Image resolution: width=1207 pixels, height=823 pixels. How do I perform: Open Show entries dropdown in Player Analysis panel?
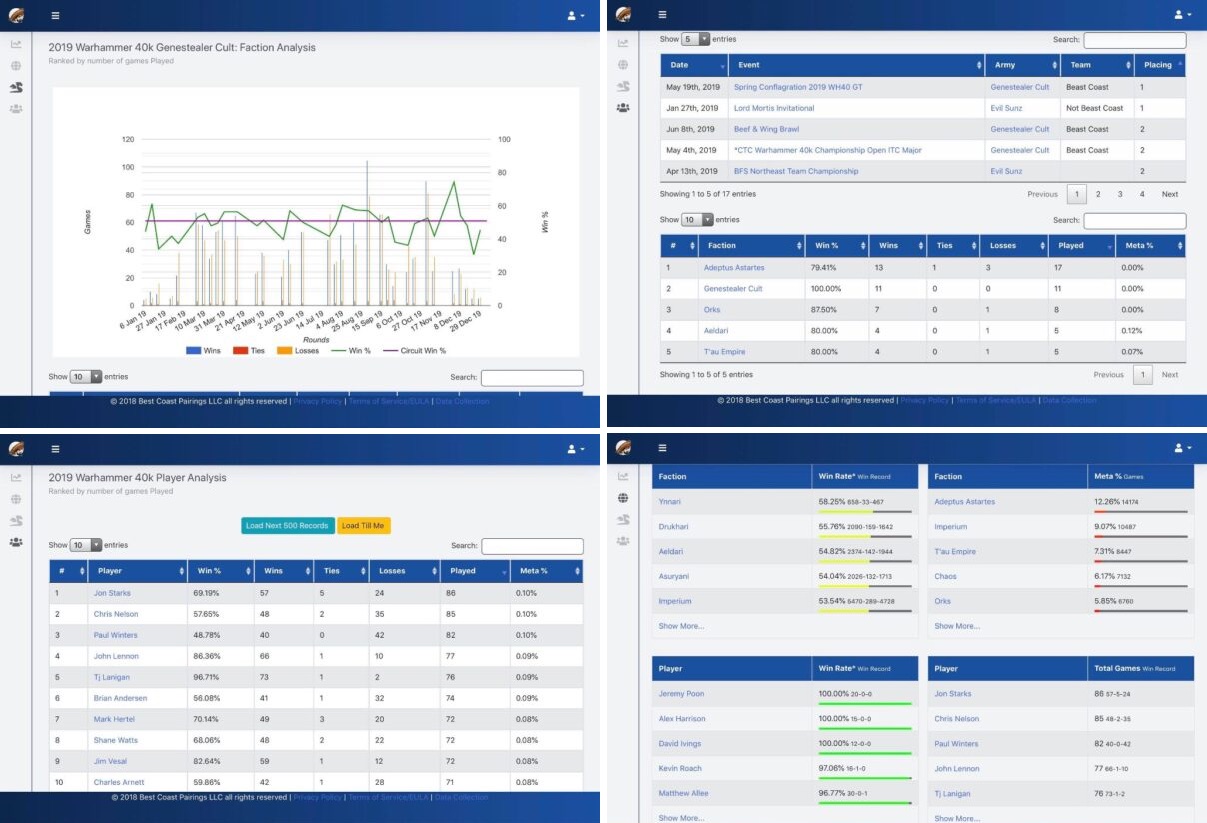pyautogui.click(x=86, y=545)
